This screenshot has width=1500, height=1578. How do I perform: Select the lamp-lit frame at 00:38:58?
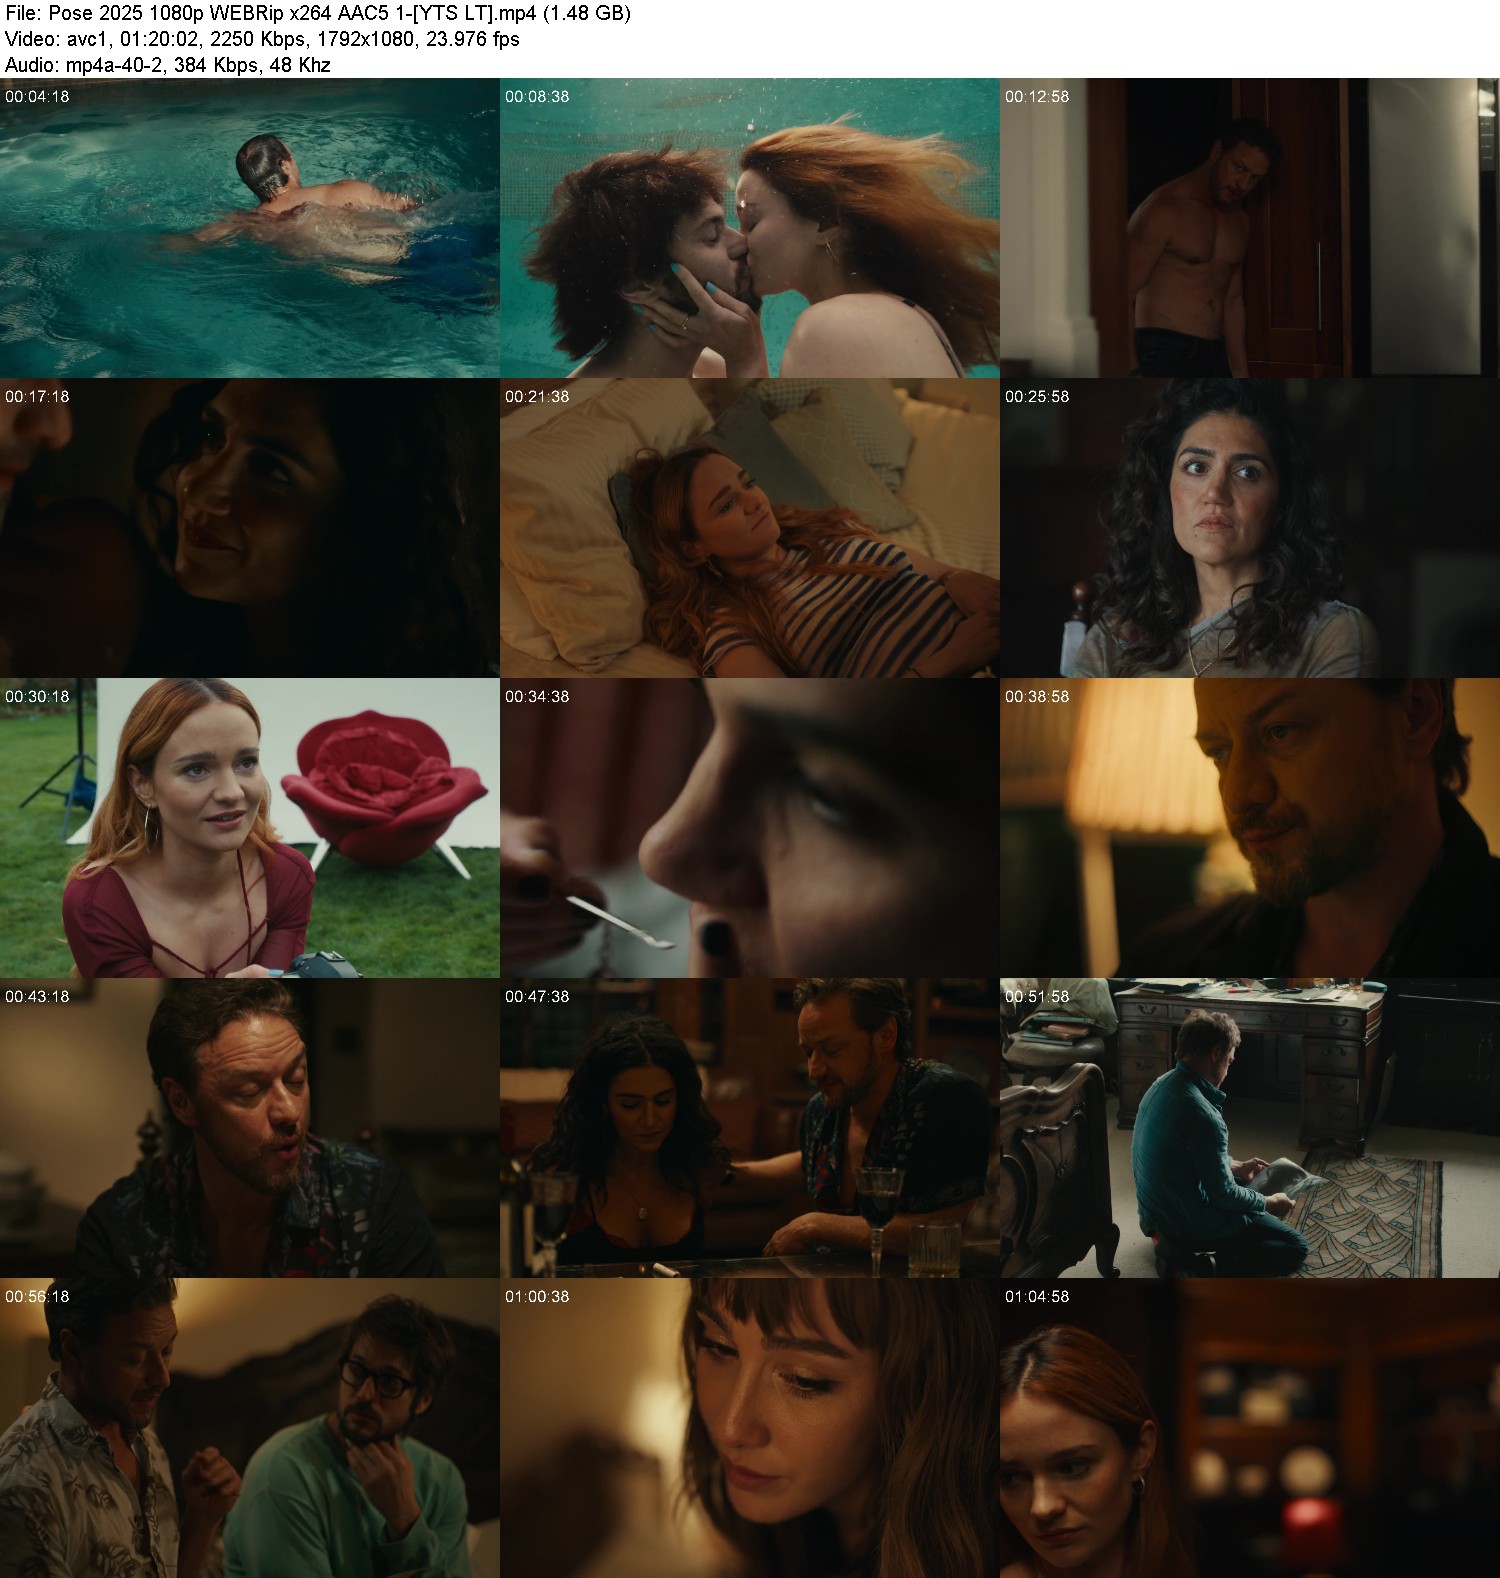[1250, 828]
